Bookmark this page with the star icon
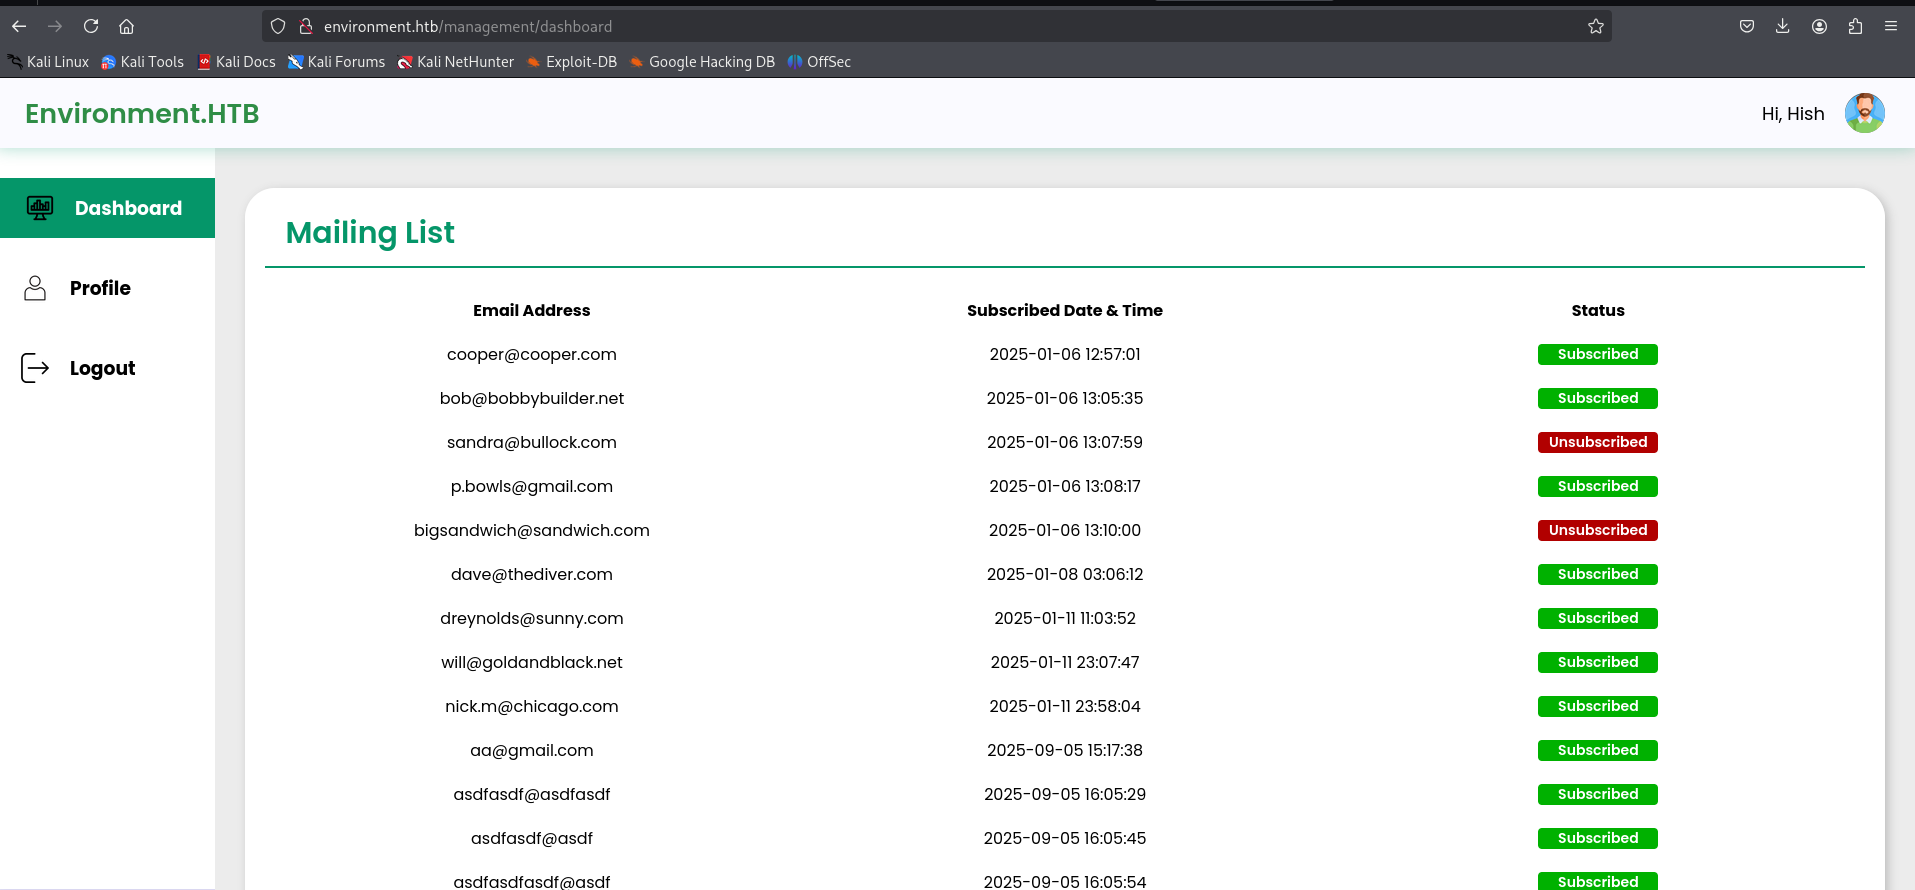This screenshot has height=890, width=1915. 1595,27
